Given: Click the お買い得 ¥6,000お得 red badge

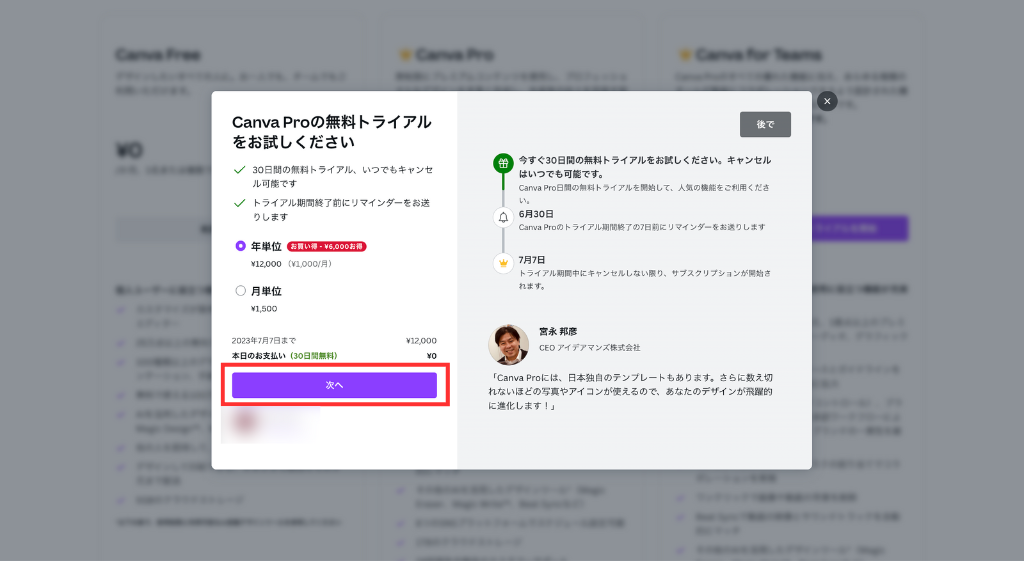Looking at the screenshot, I should [327, 246].
